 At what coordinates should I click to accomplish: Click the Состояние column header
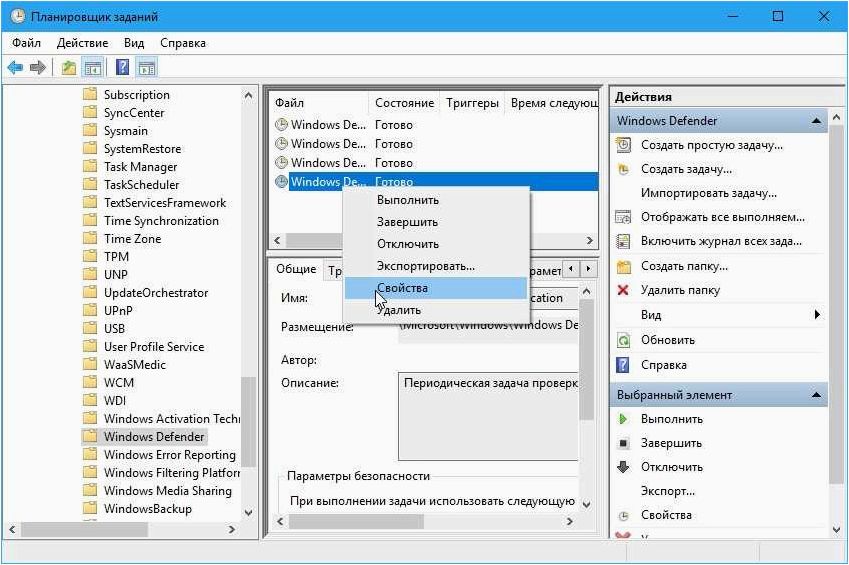[404, 103]
